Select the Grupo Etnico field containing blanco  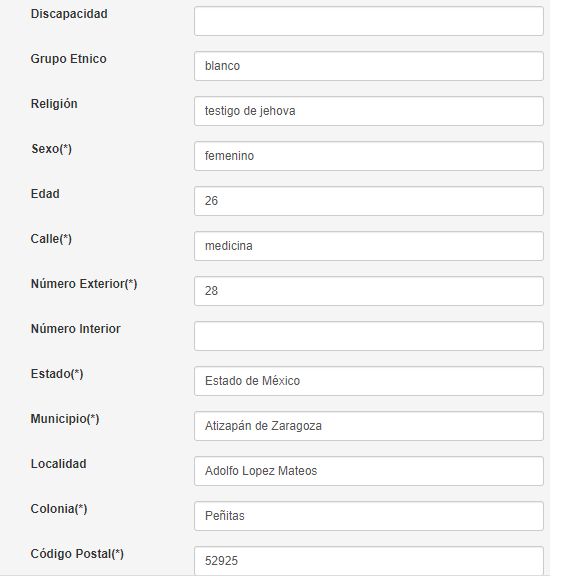coord(369,66)
